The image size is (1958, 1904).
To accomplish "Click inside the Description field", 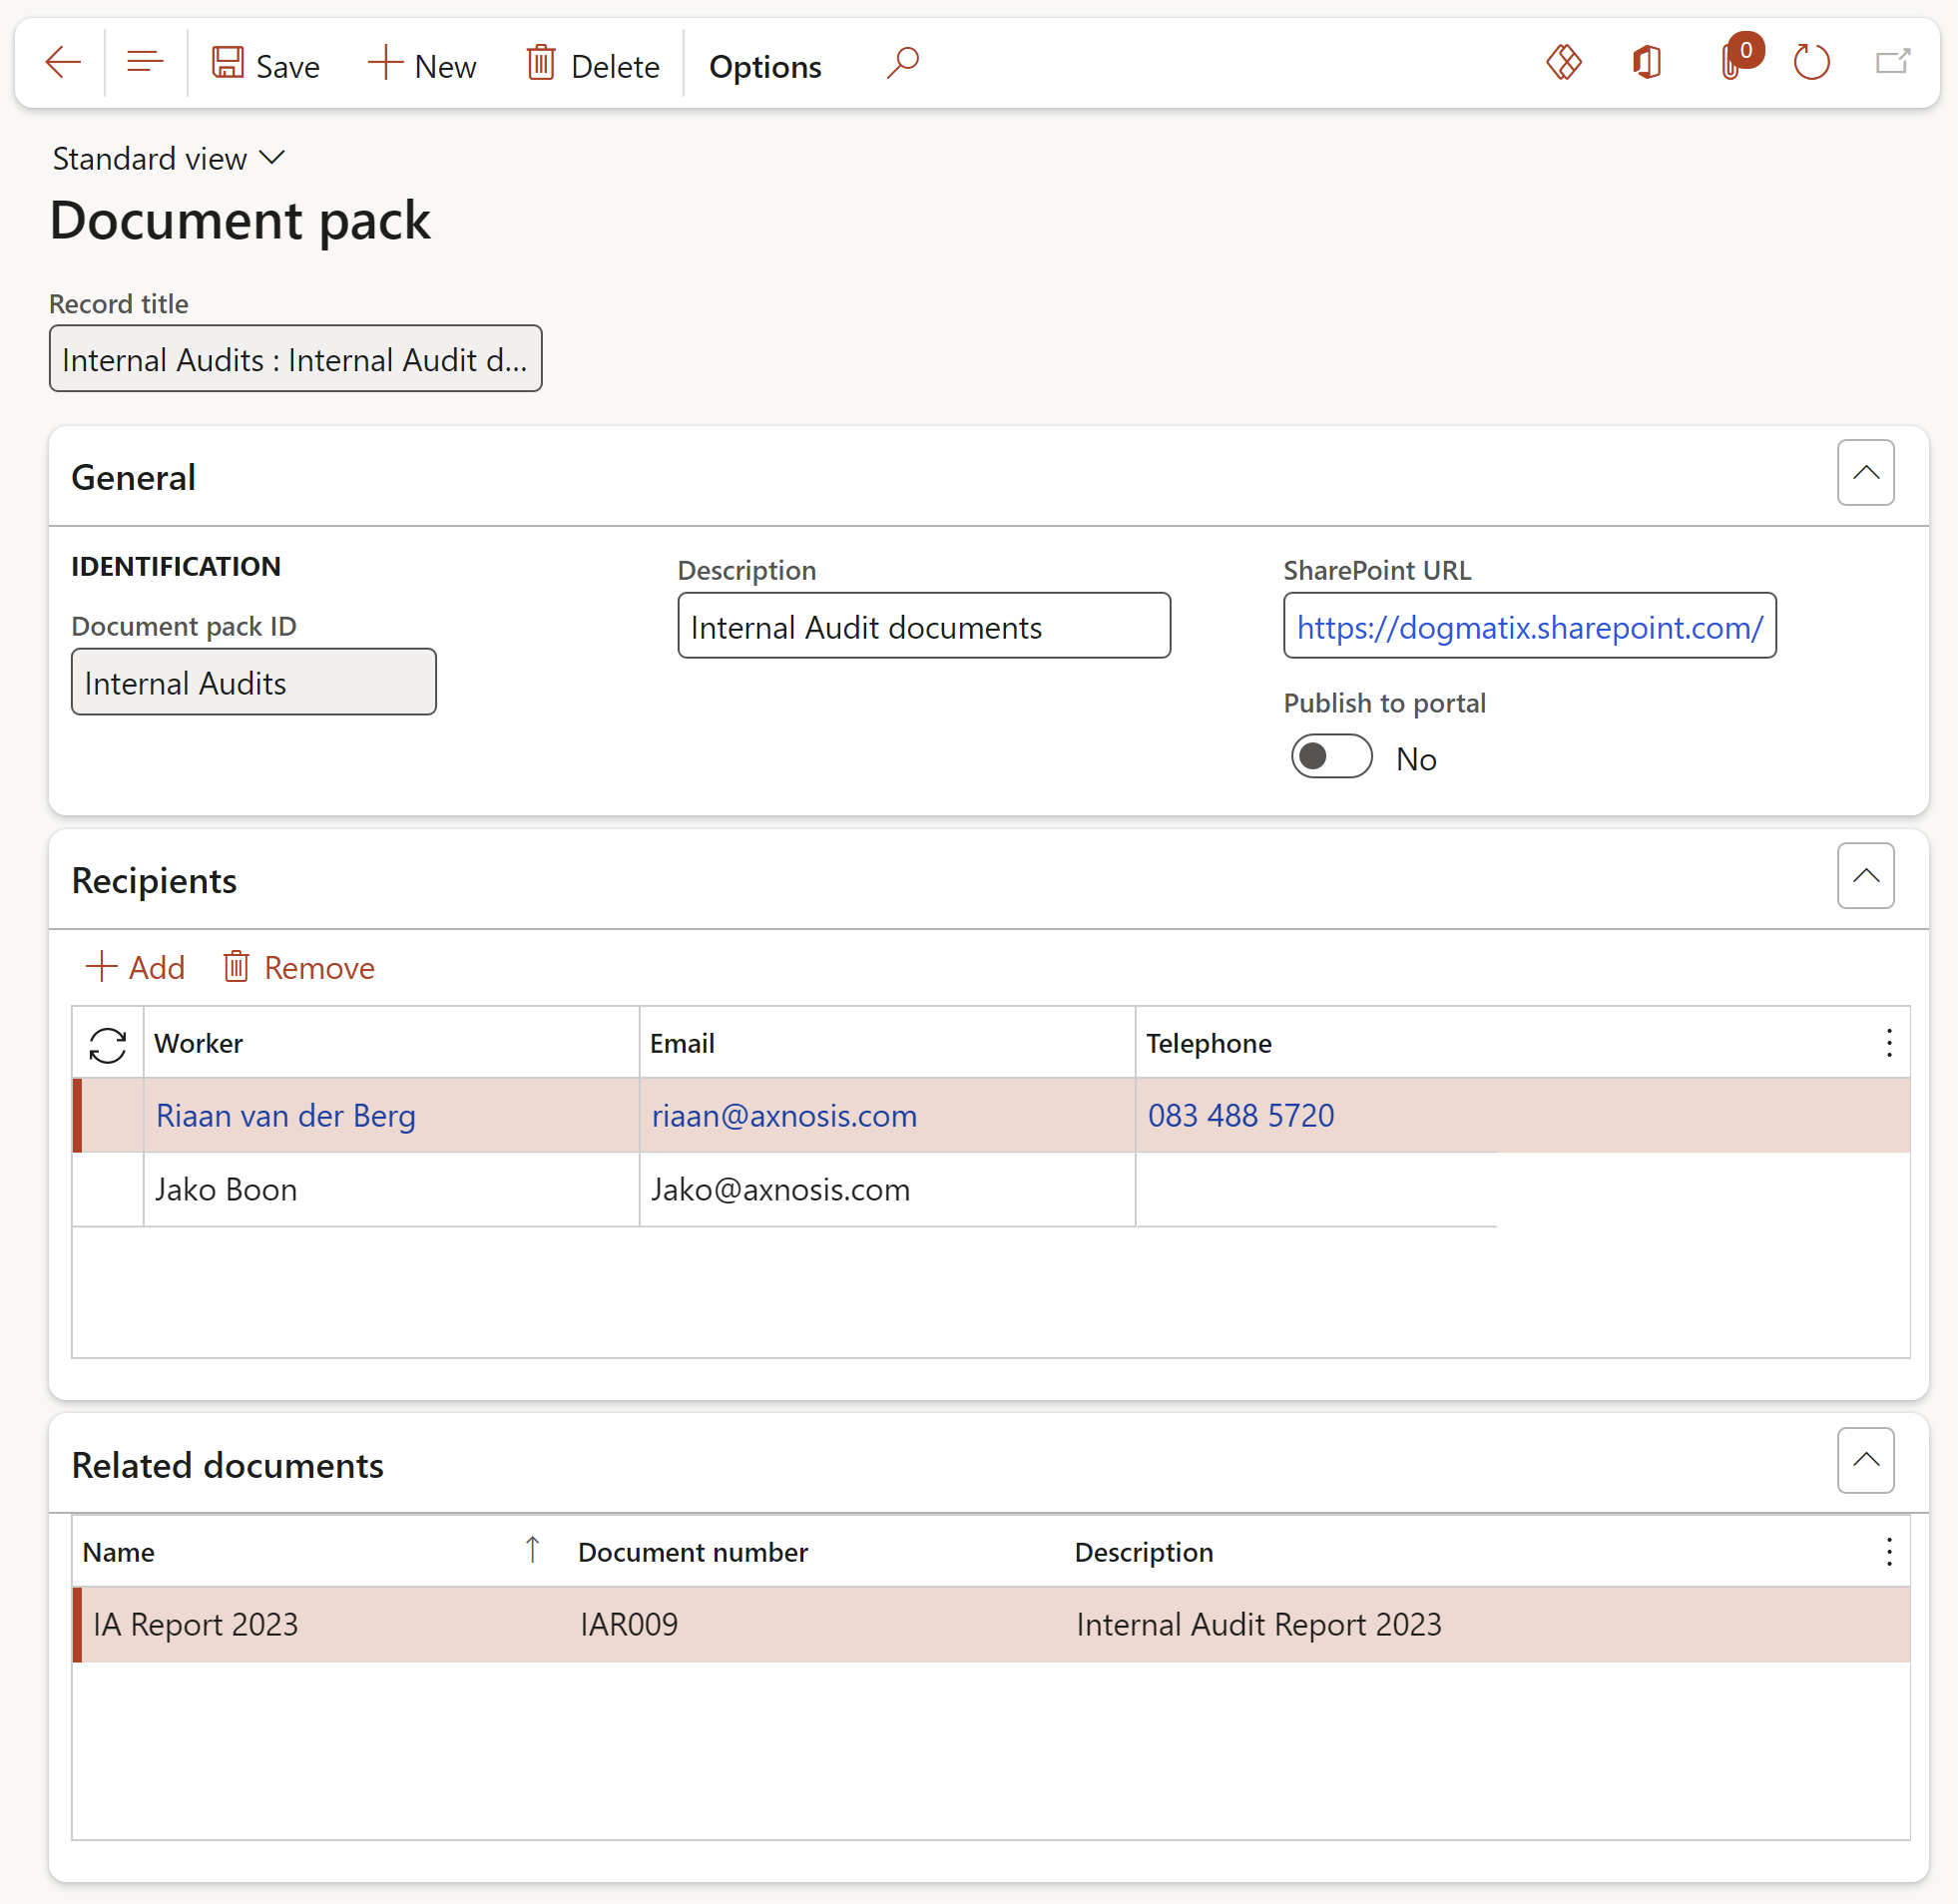I will tap(922, 626).
